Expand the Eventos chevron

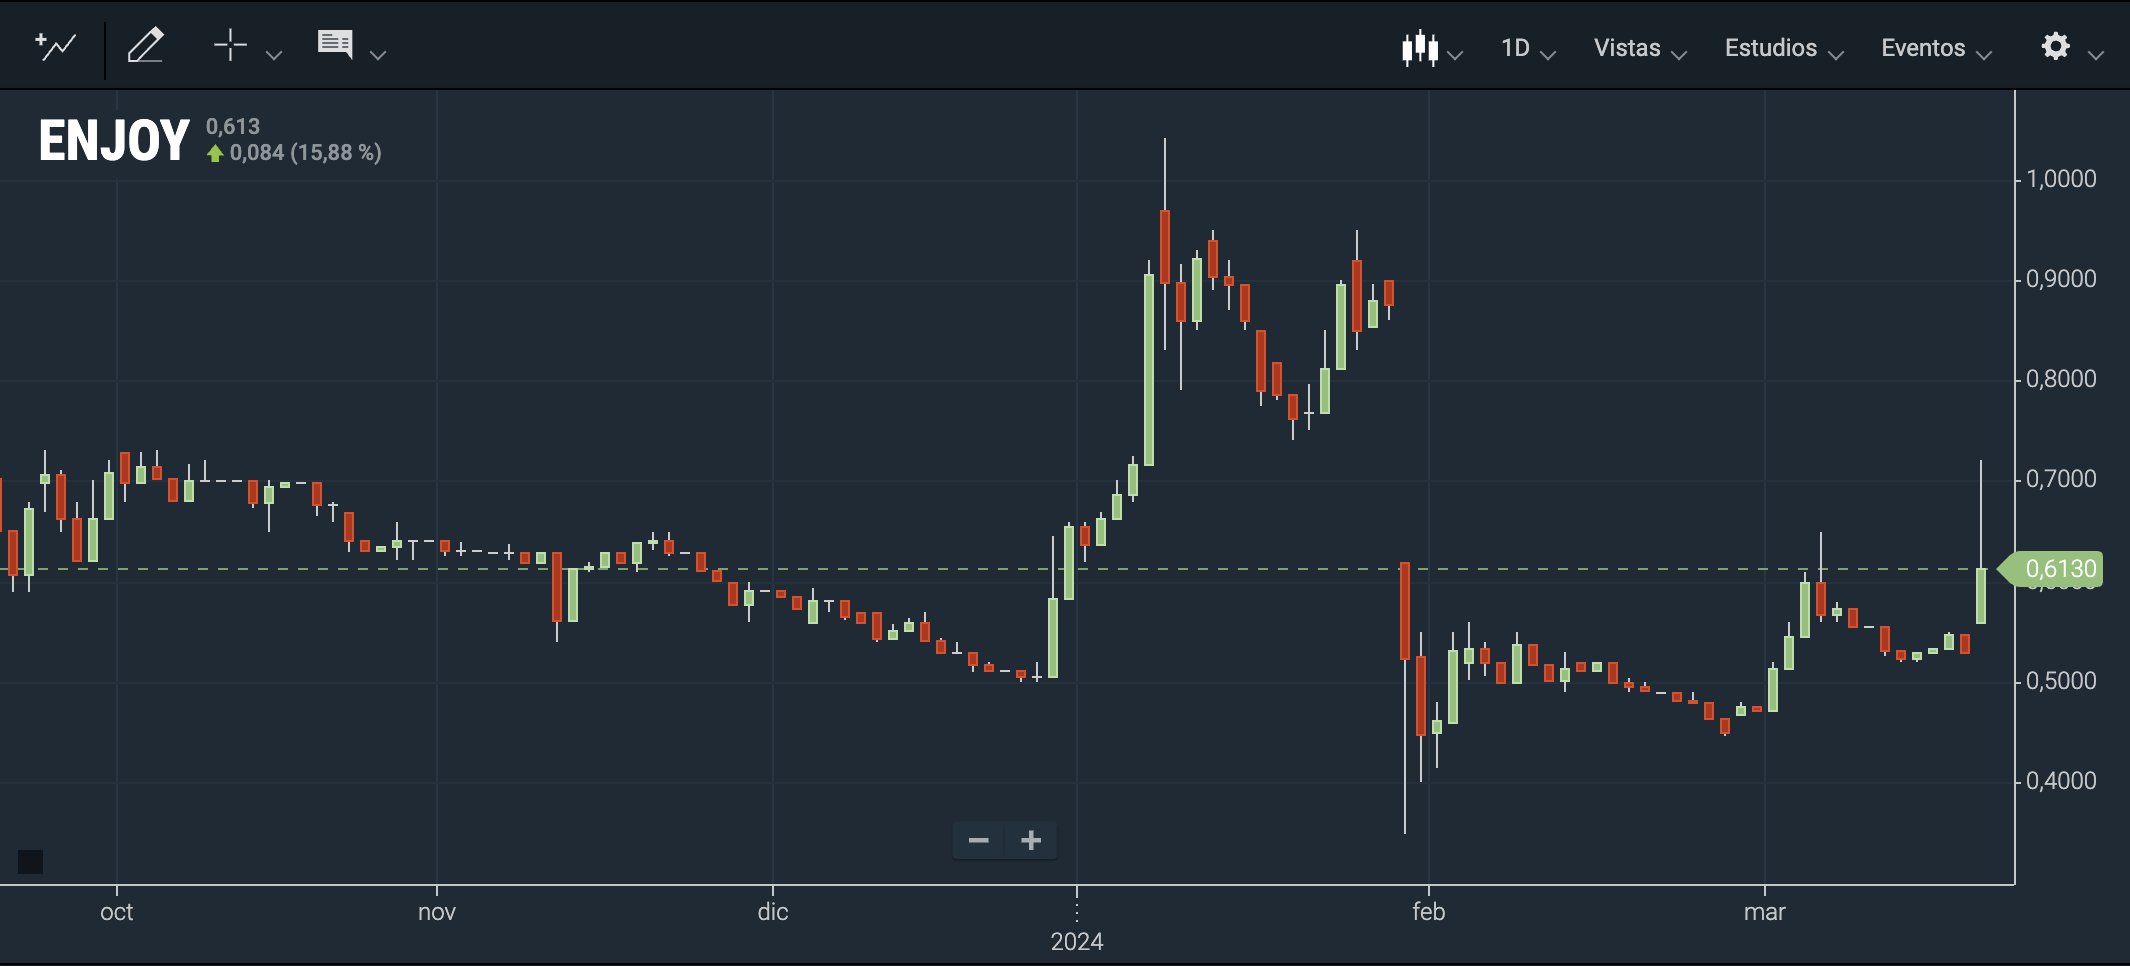(x=1984, y=56)
